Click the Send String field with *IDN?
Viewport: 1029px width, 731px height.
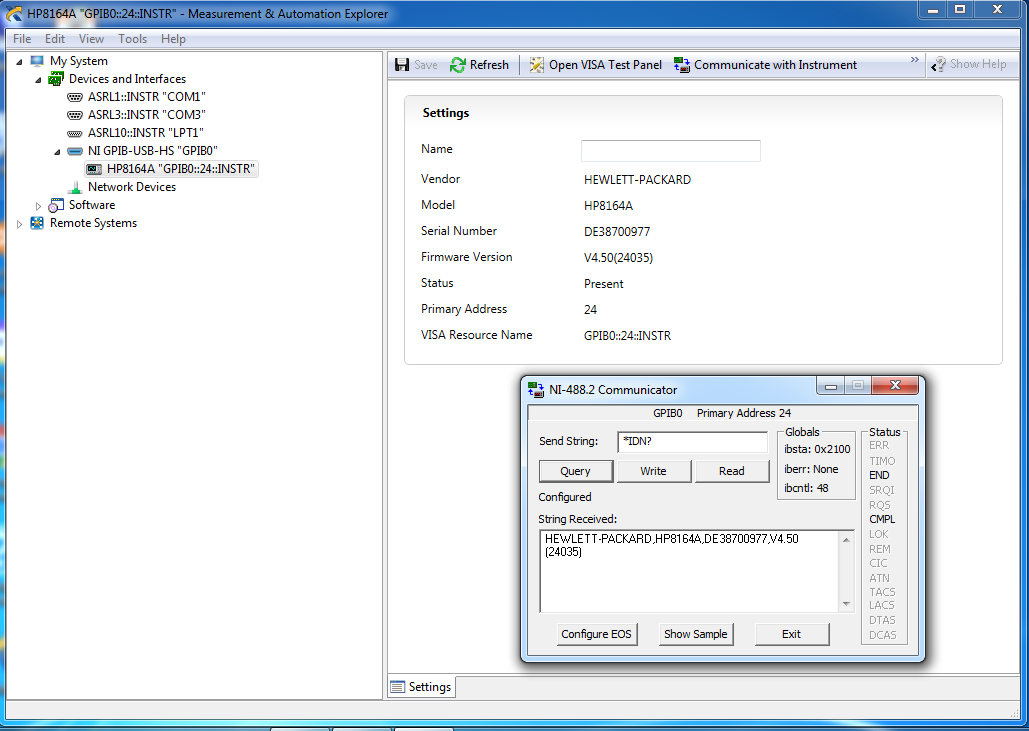click(x=692, y=442)
